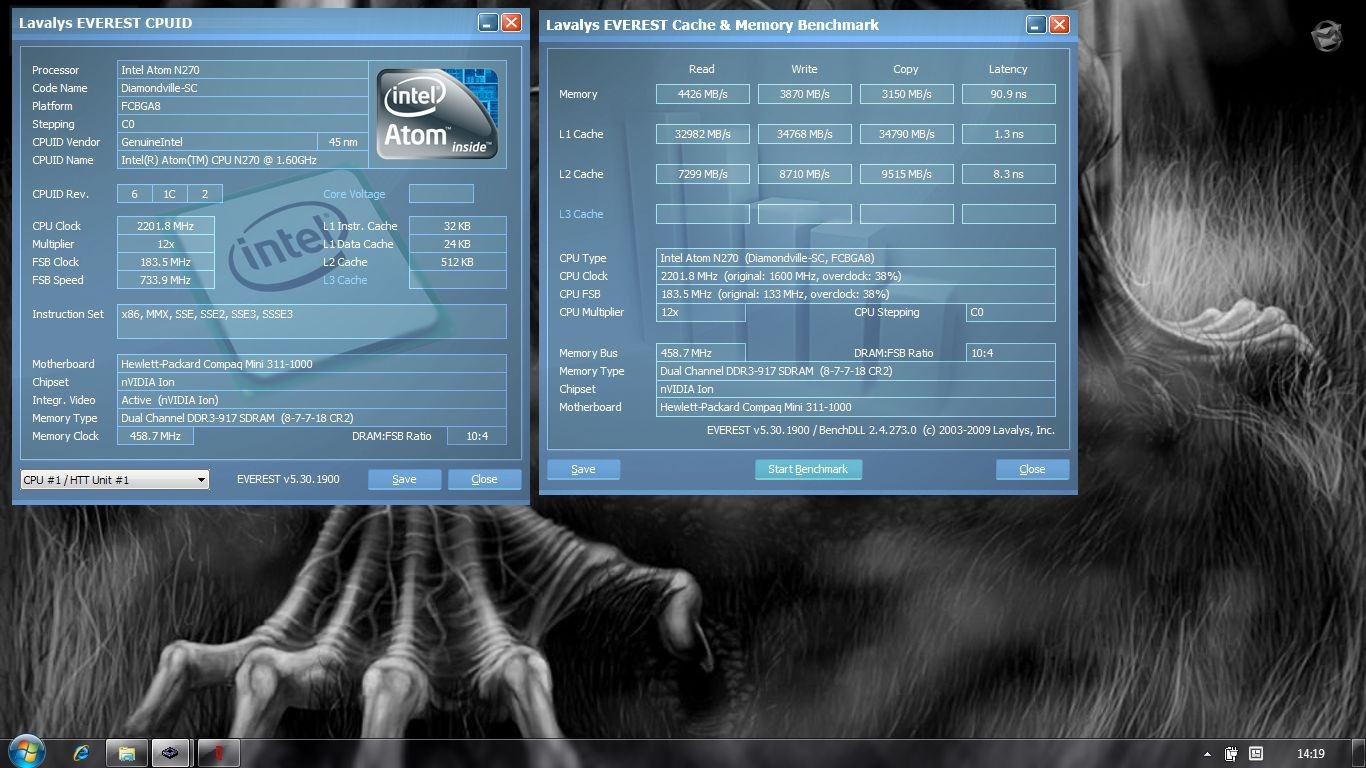Click the desktop logo icon in top-right corner

pos(1327,35)
